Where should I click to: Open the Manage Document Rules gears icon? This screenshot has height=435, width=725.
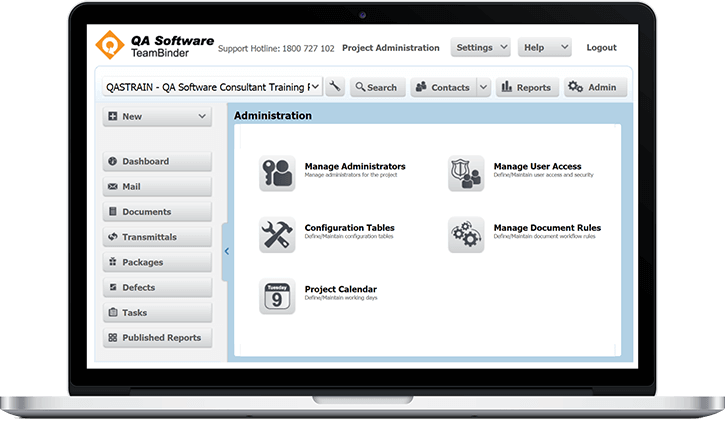click(x=466, y=235)
